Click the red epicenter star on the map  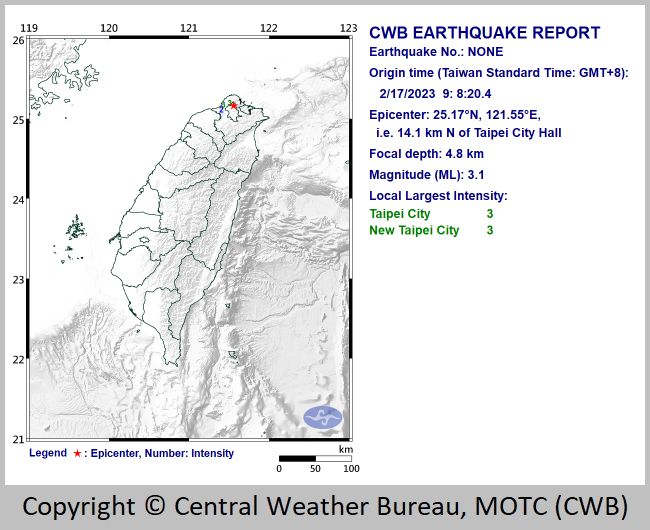tap(232, 104)
